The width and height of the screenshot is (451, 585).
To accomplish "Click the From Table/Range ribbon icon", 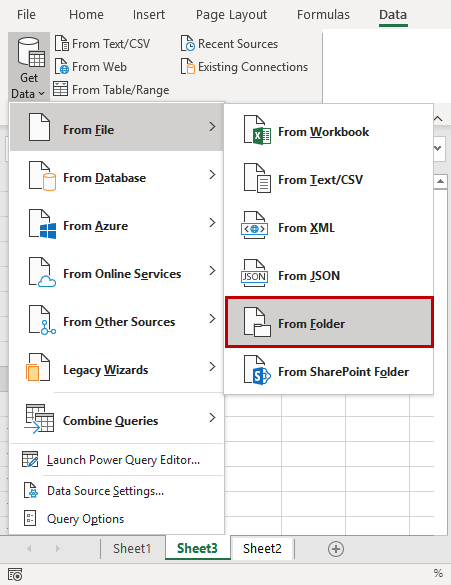I will [x=60, y=90].
